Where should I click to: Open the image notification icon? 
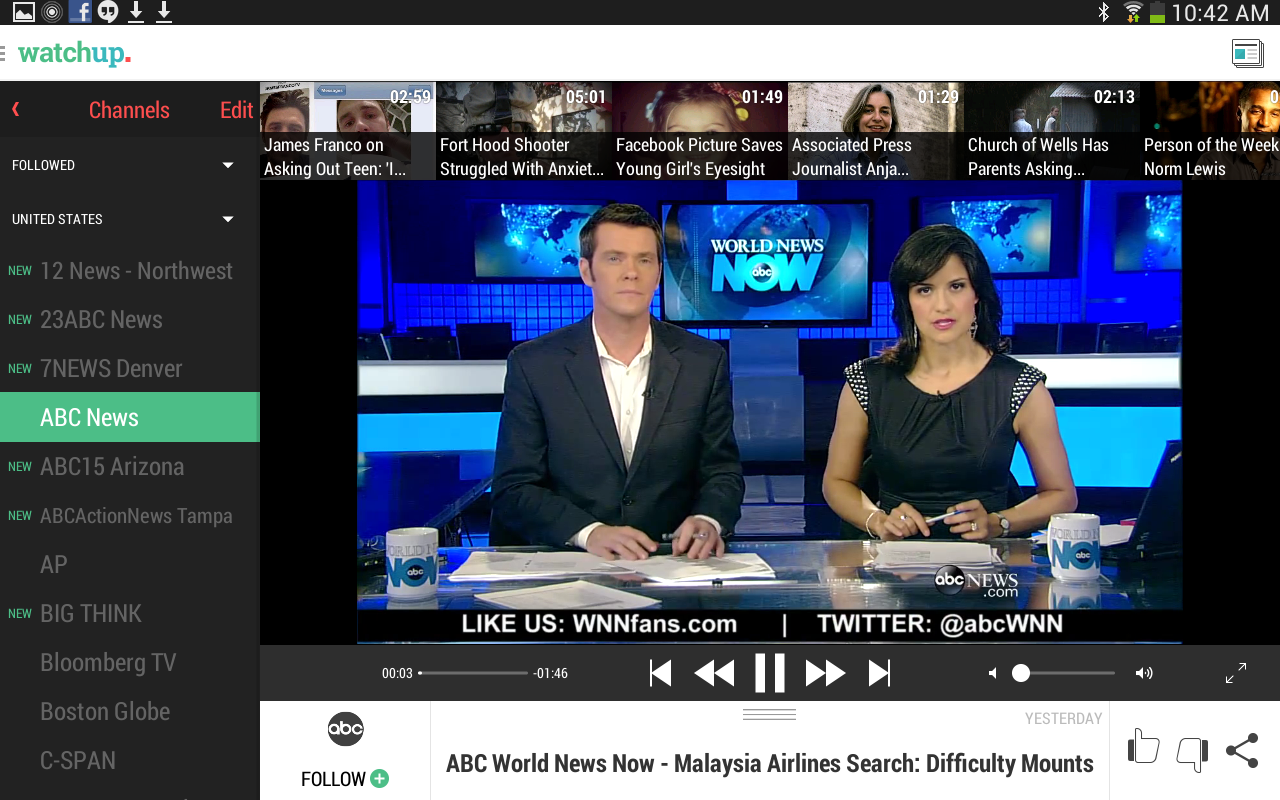tap(23, 12)
